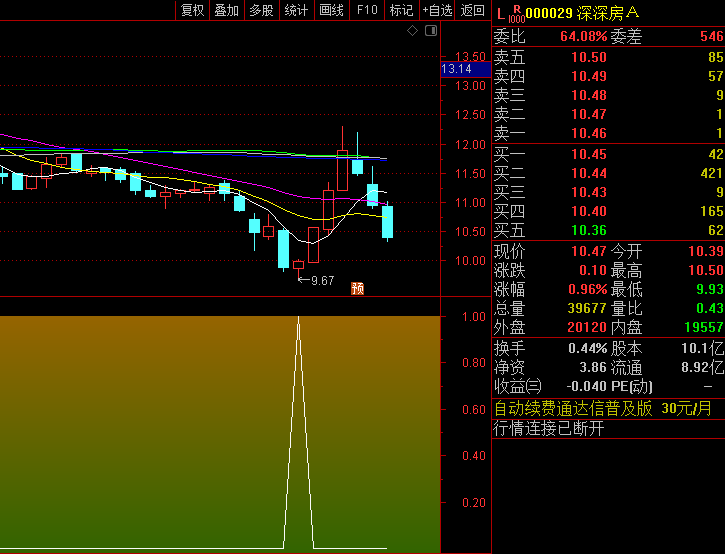This screenshot has height=554, width=725.
Task: Click the L margin trading indicator
Action: pyautogui.click(x=501, y=14)
